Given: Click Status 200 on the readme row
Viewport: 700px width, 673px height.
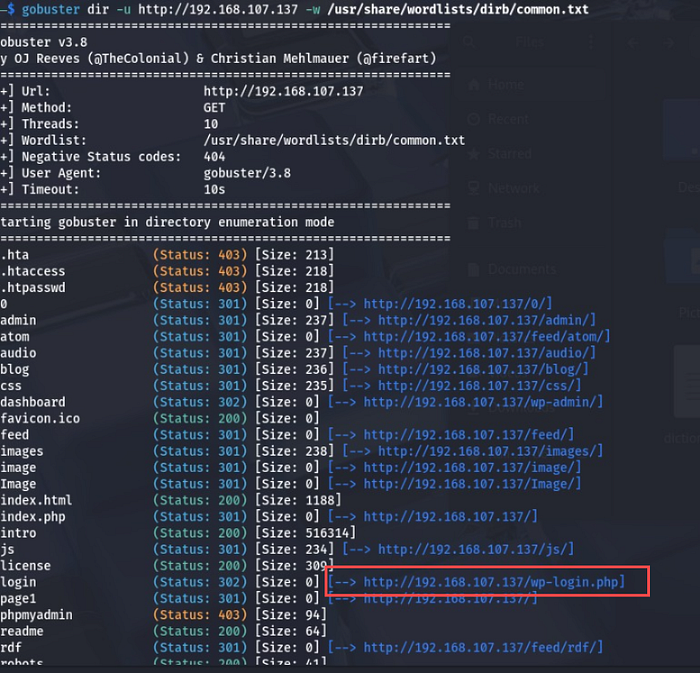Looking at the screenshot, I should point(200,631).
